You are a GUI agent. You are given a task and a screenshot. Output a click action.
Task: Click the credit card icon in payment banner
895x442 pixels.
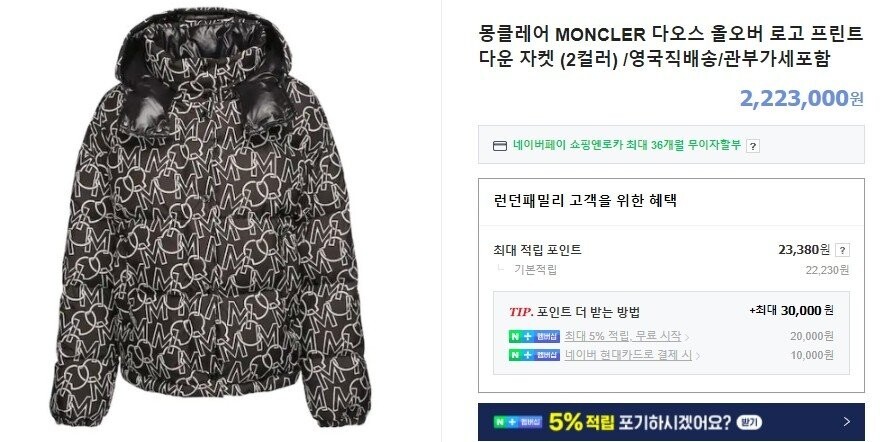[x=499, y=146]
